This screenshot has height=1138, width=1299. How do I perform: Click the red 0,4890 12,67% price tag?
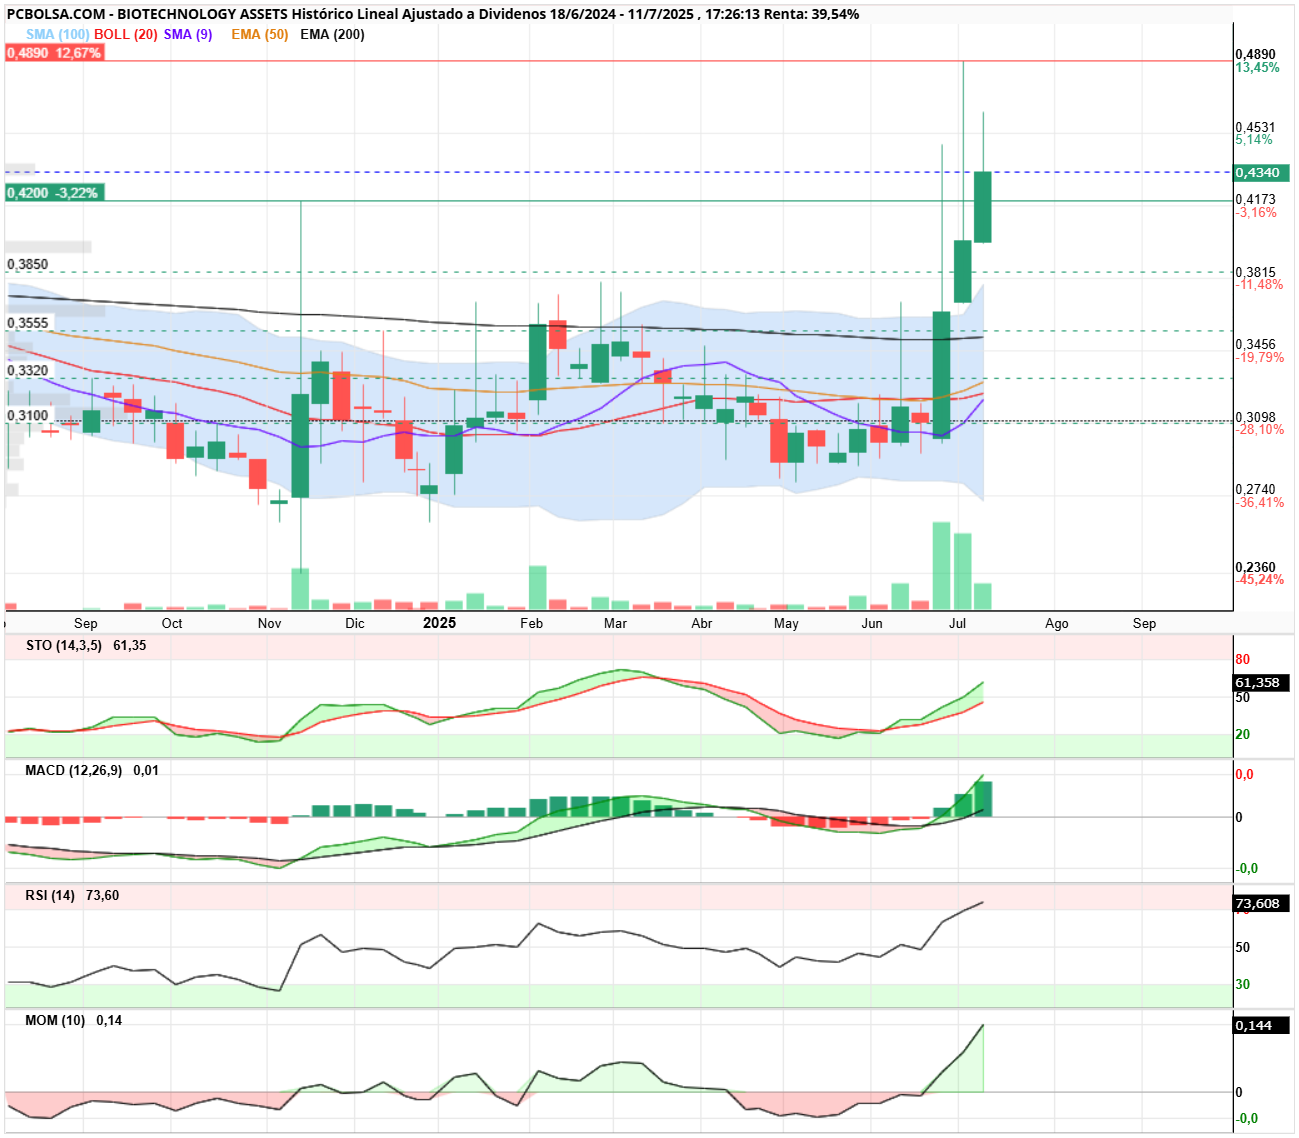coord(54,53)
